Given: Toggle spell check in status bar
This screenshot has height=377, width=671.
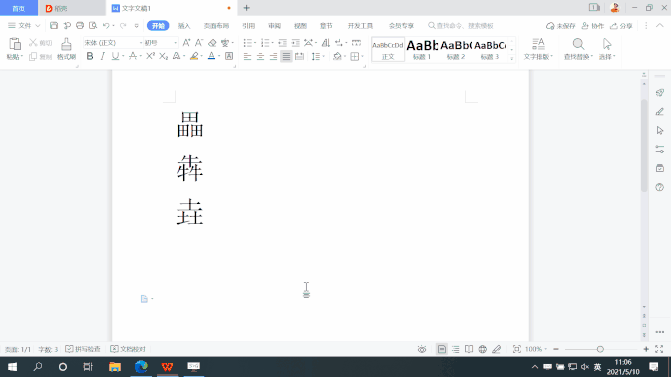Looking at the screenshot, I should pyautogui.click(x=83, y=349).
